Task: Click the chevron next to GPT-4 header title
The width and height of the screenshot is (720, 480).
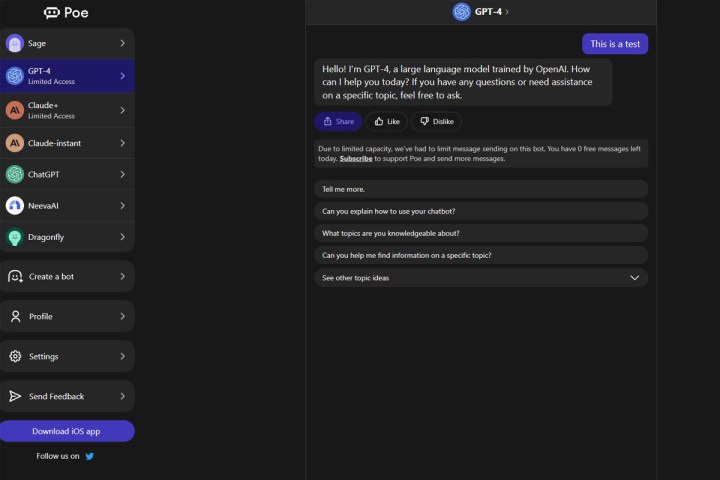Action: [x=507, y=12]
